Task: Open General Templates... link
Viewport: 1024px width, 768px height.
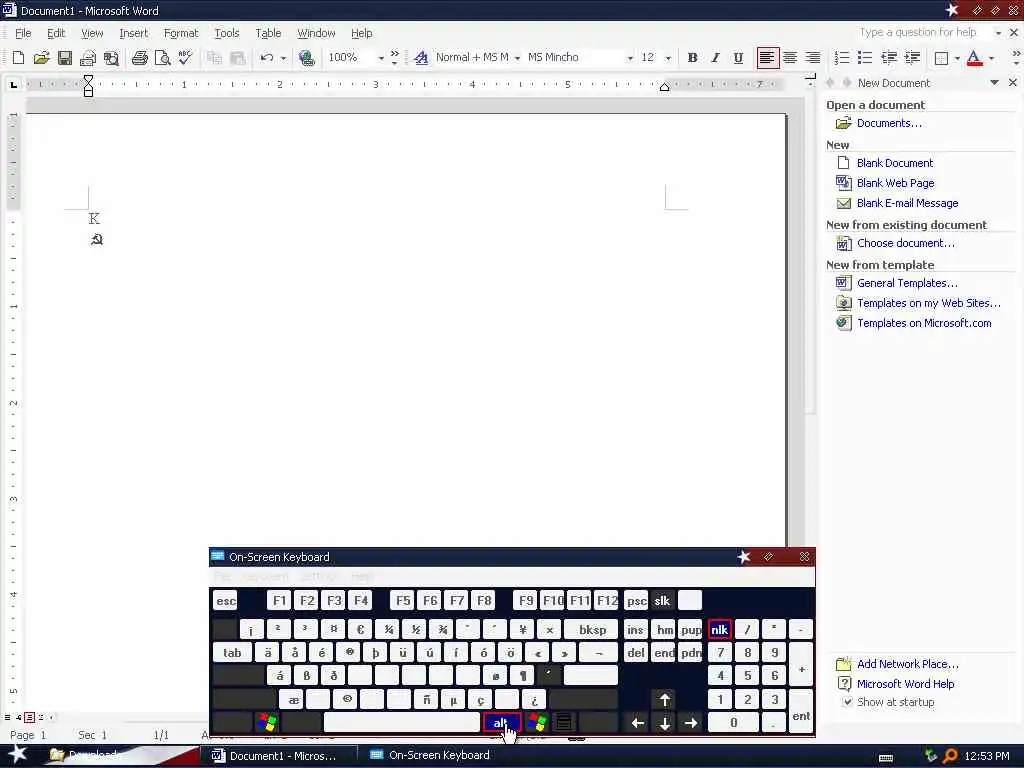Action: click(x=907, y=283)
